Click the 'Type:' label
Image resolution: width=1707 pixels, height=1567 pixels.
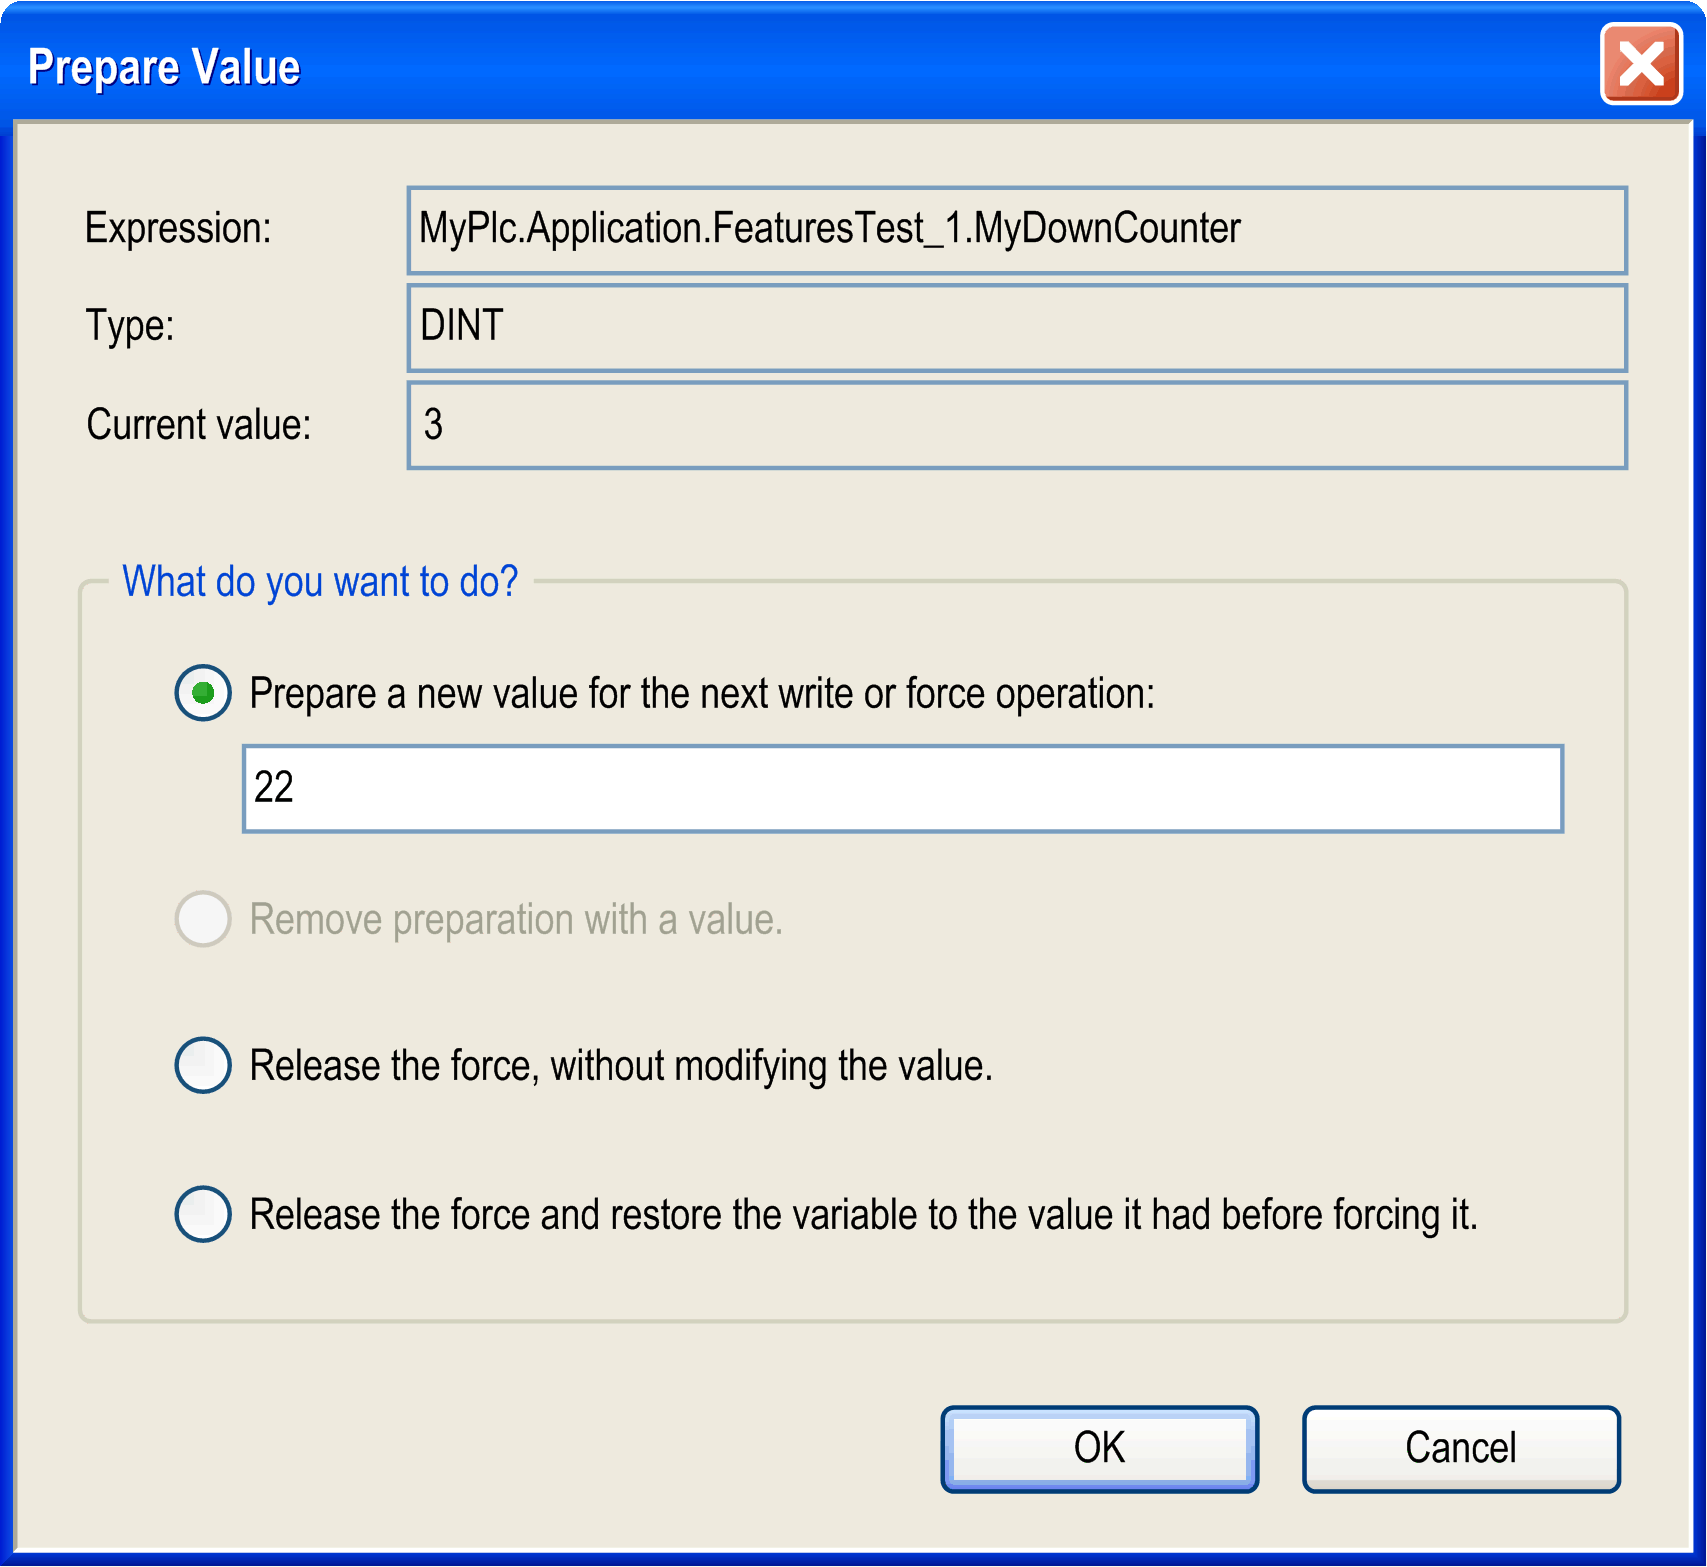(x=130, y=326)
